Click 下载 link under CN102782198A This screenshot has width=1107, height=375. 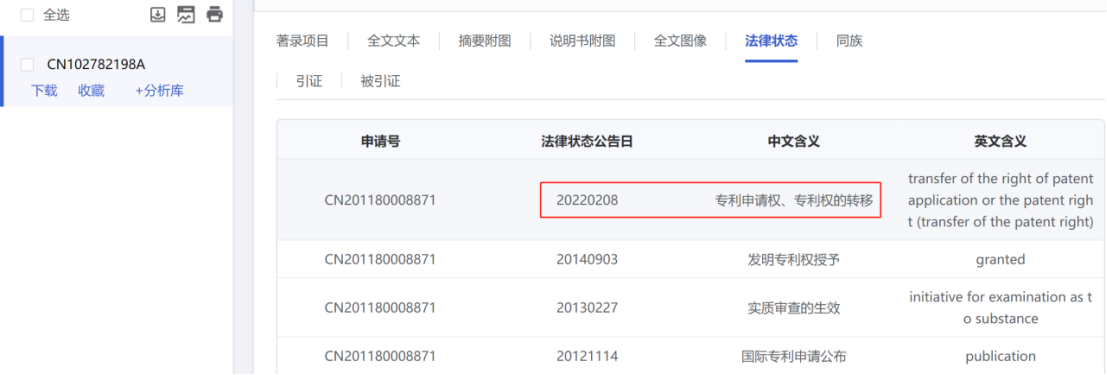click(x=44, y=90)
